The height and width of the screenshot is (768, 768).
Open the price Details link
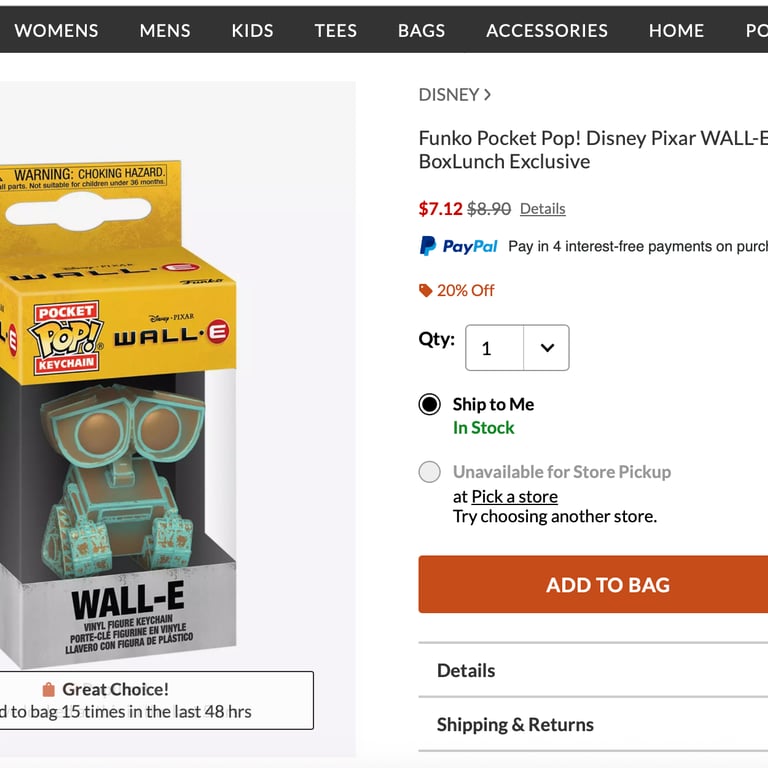pyautogui.click(x=542, y=209)
